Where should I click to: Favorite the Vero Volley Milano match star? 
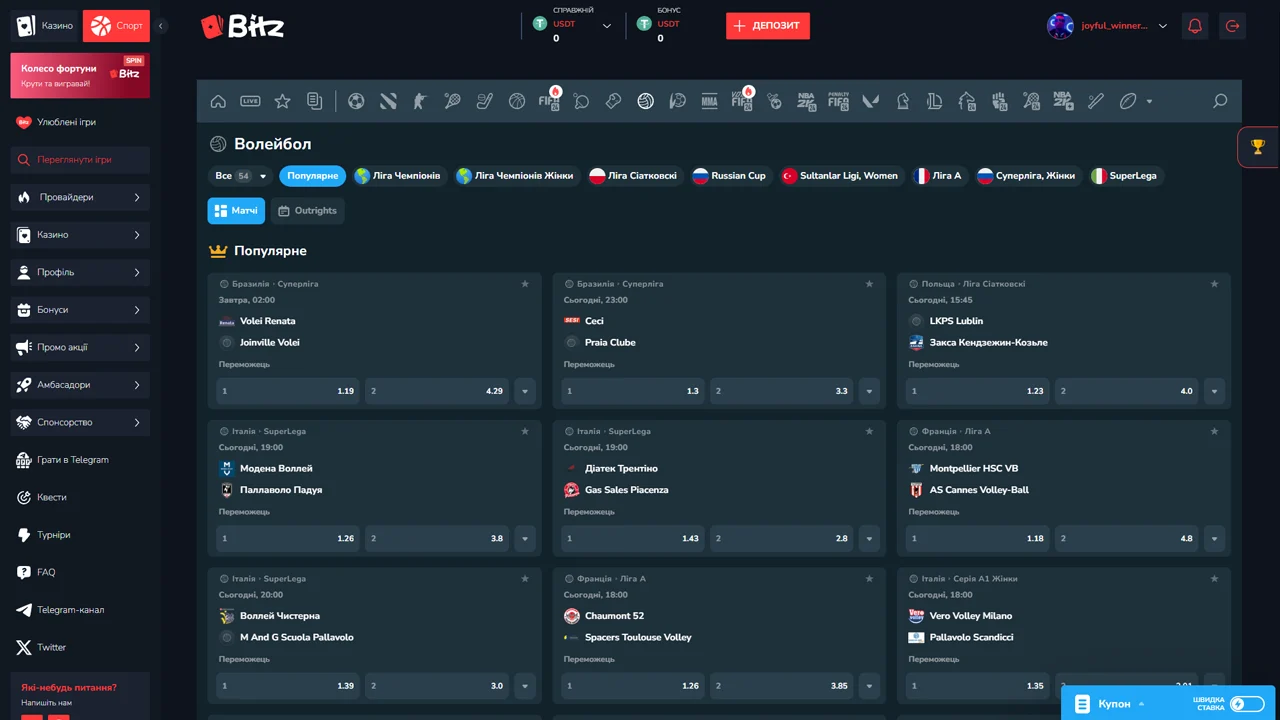[1215, 578]
